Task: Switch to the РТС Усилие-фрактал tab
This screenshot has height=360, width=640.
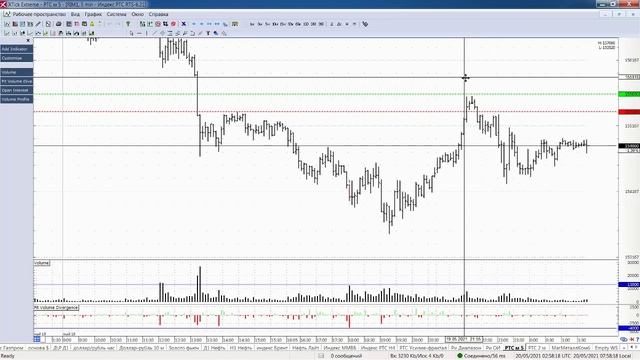Action: point(423,348)
